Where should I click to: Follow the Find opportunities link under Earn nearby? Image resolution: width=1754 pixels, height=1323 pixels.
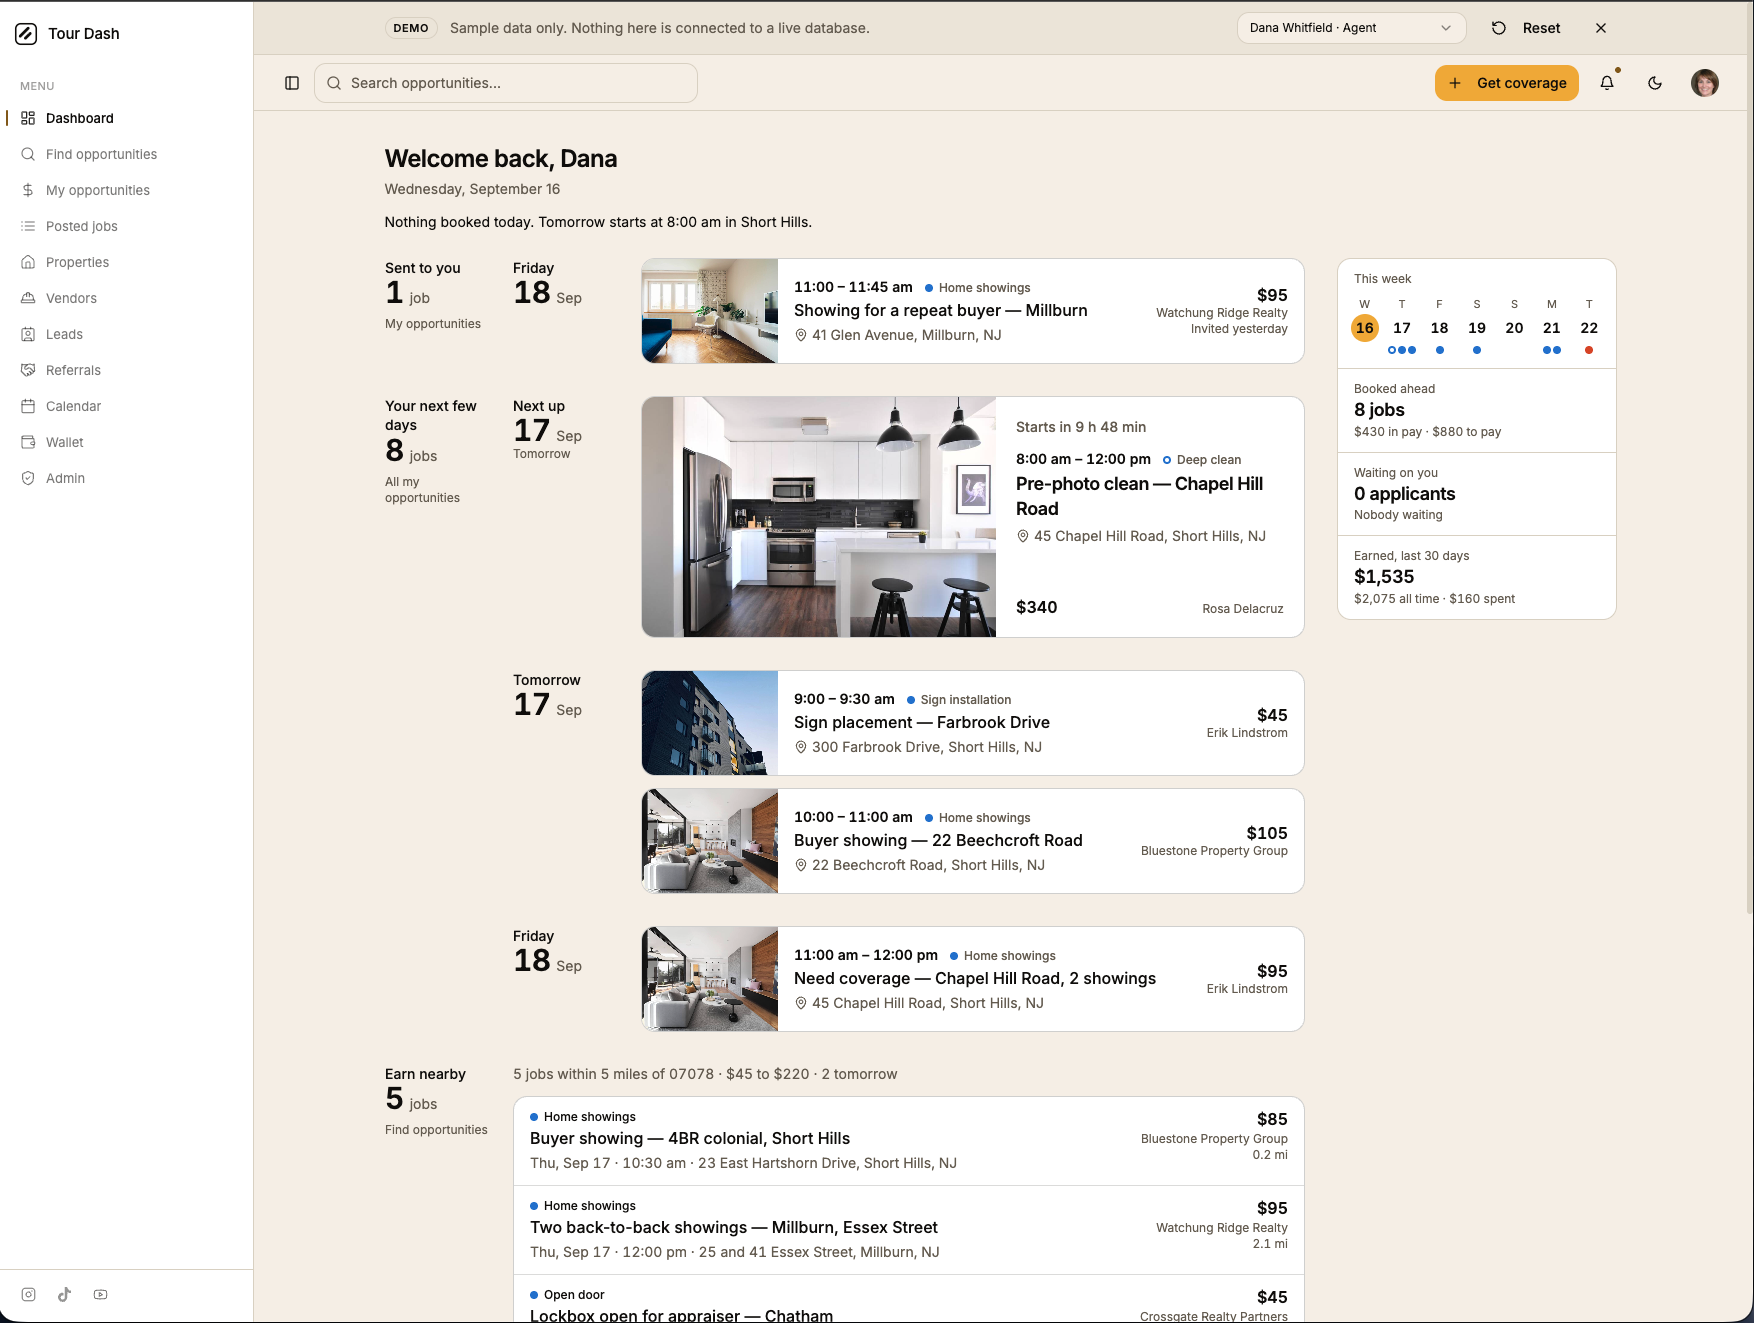point(436,1130)
